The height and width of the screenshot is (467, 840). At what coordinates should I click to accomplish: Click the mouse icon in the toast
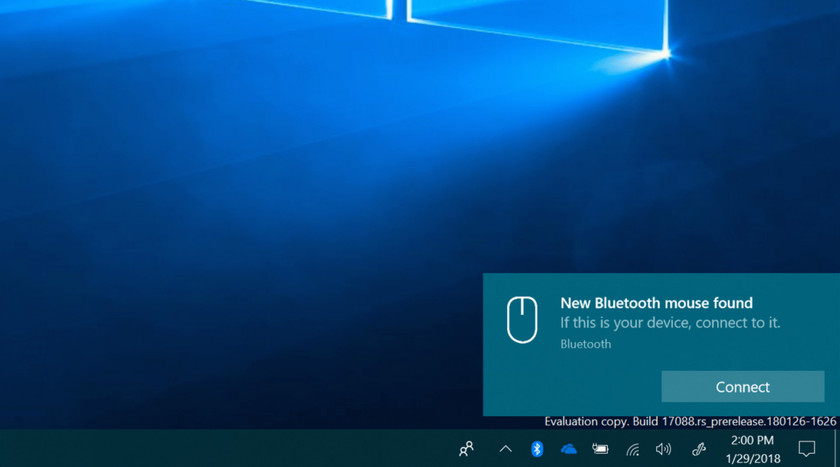pos(522,320)
